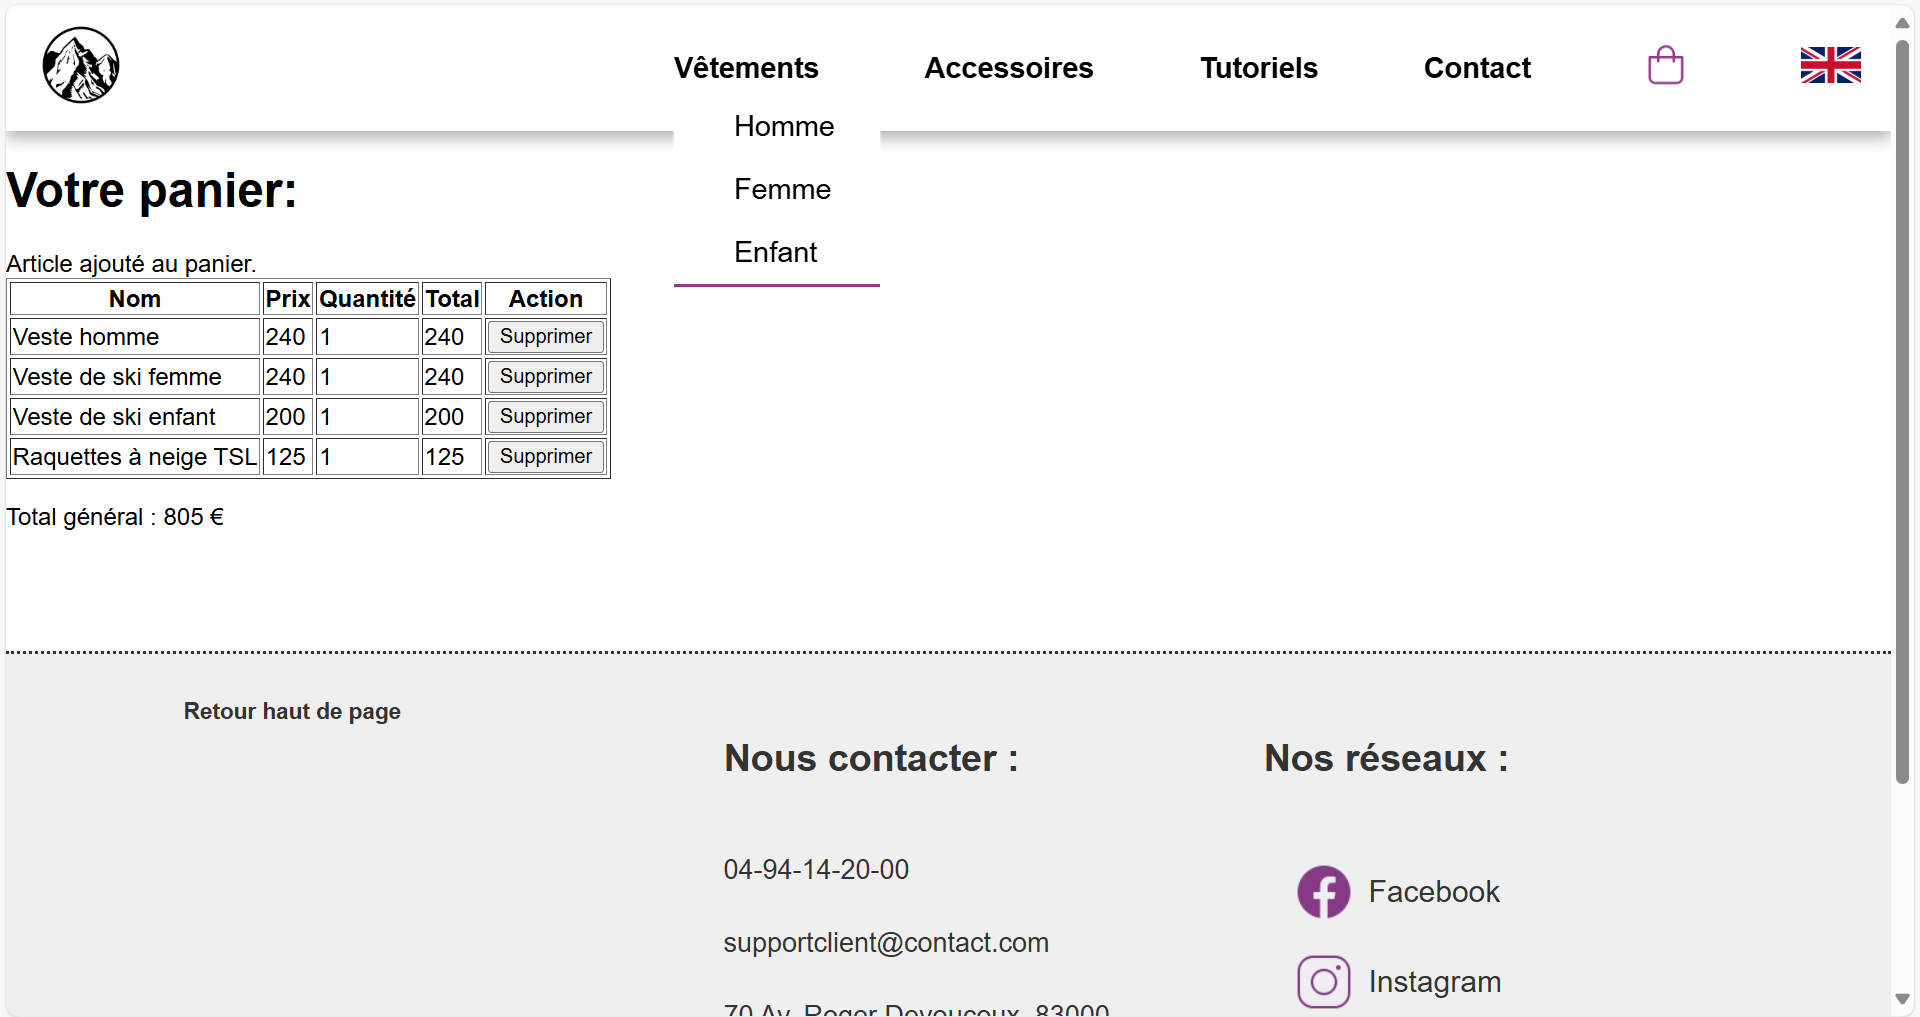Select Femme in the Vêtements dropdown

(782, 189)
